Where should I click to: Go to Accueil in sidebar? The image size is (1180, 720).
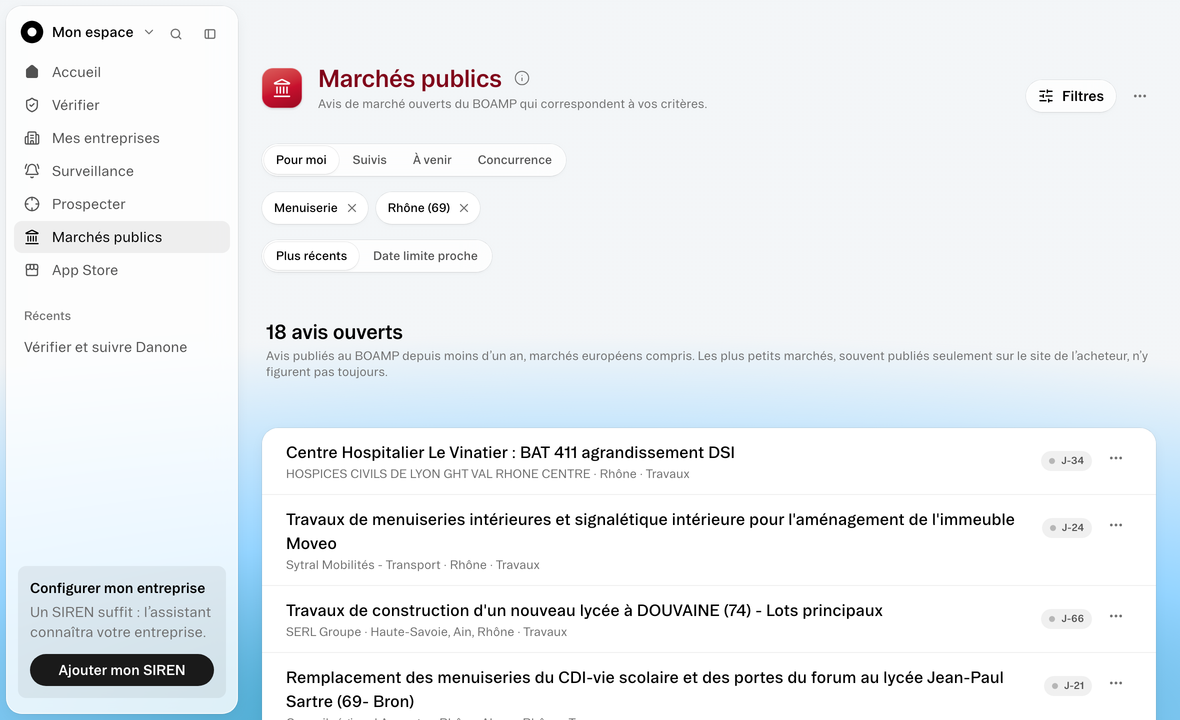122,72
